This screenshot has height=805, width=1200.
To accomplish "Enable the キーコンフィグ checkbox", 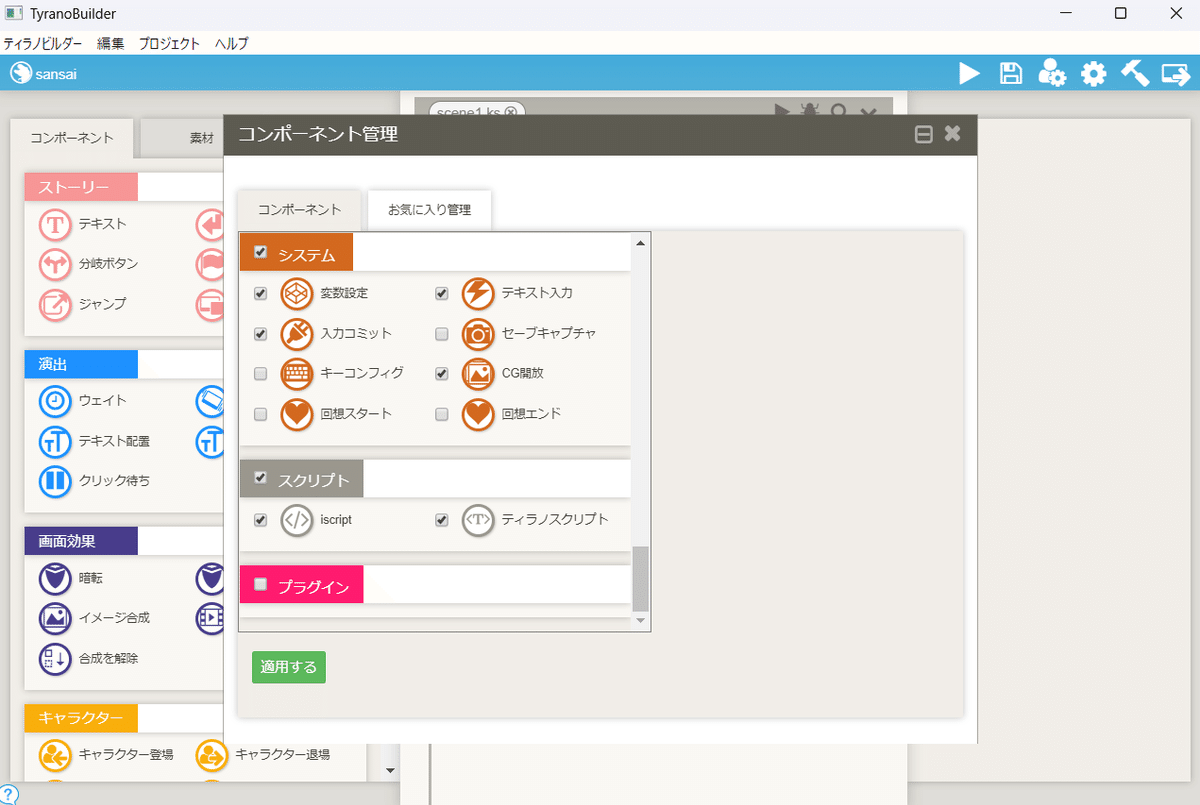I will click(261, 374).
